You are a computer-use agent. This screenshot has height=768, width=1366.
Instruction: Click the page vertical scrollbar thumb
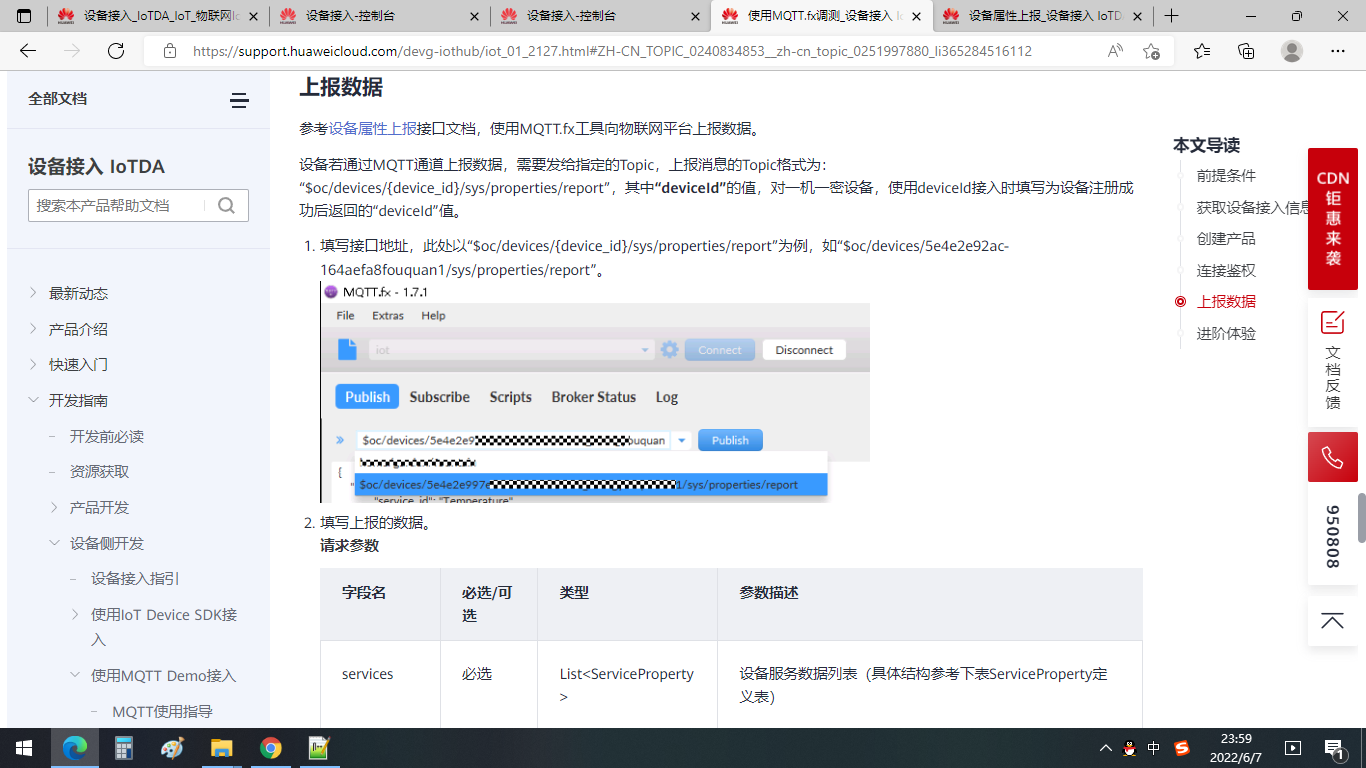click(x=1361, y=518)
